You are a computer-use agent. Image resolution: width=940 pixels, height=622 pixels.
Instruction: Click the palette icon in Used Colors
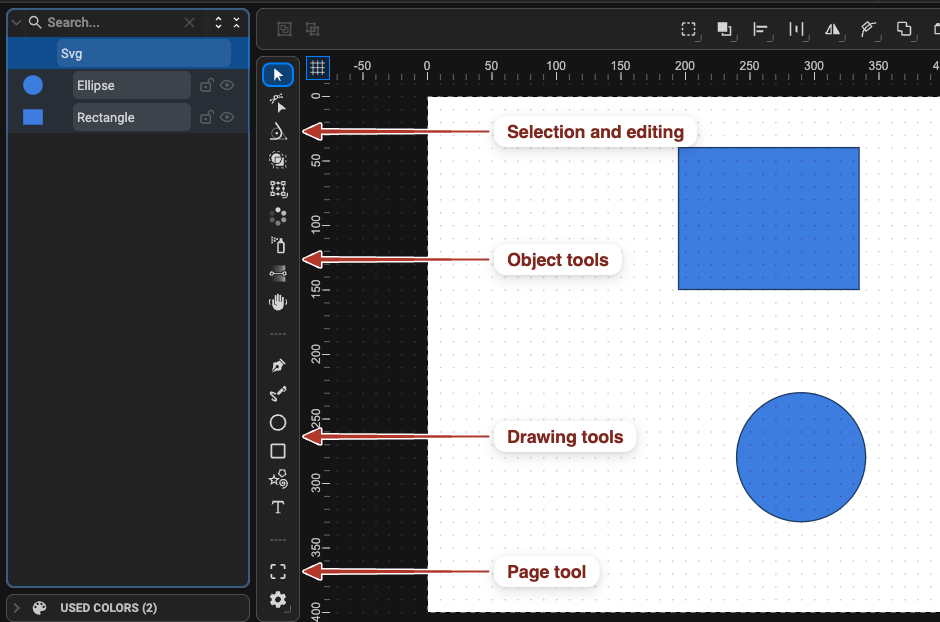40,608
